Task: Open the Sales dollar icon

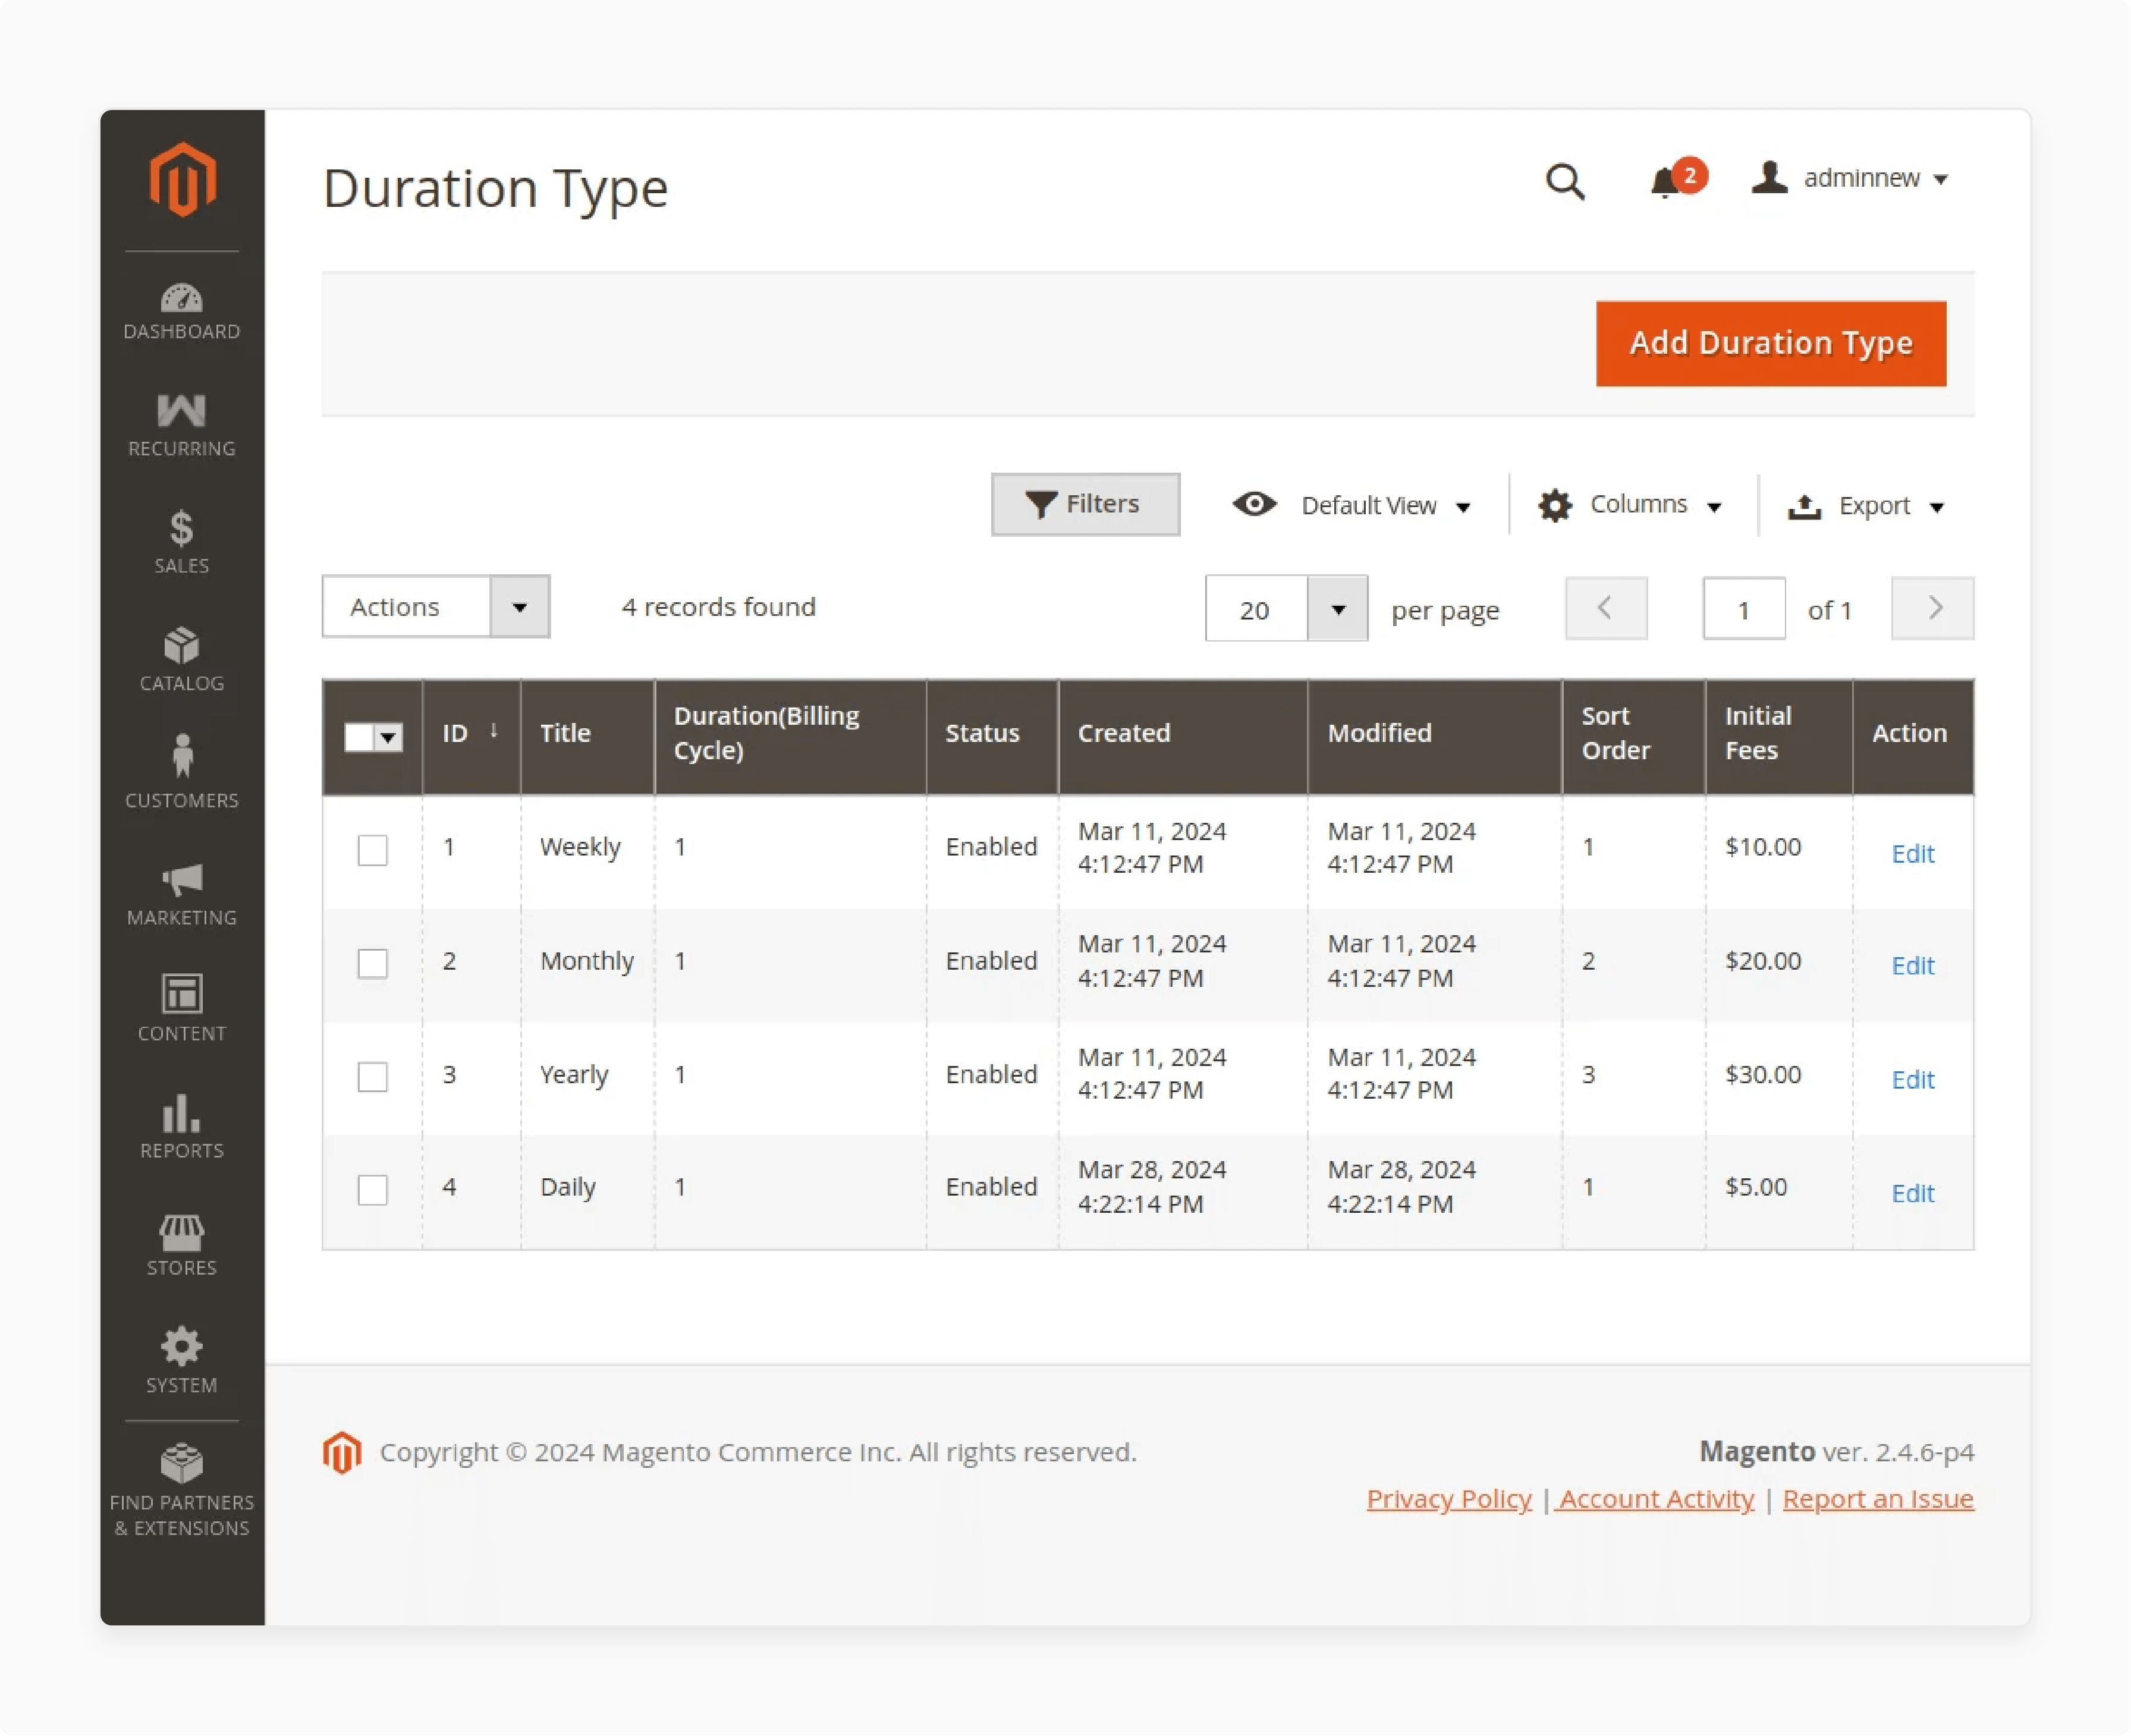Action: tap(182, 527)
